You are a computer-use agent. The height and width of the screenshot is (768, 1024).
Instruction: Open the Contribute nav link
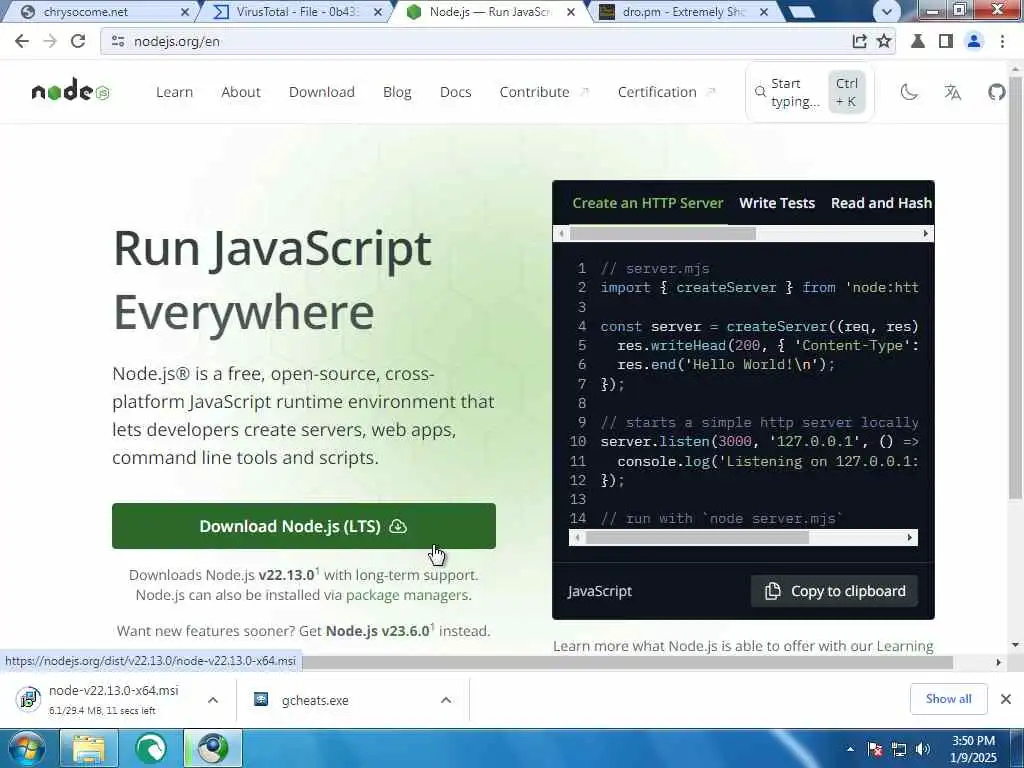(544, 92)
